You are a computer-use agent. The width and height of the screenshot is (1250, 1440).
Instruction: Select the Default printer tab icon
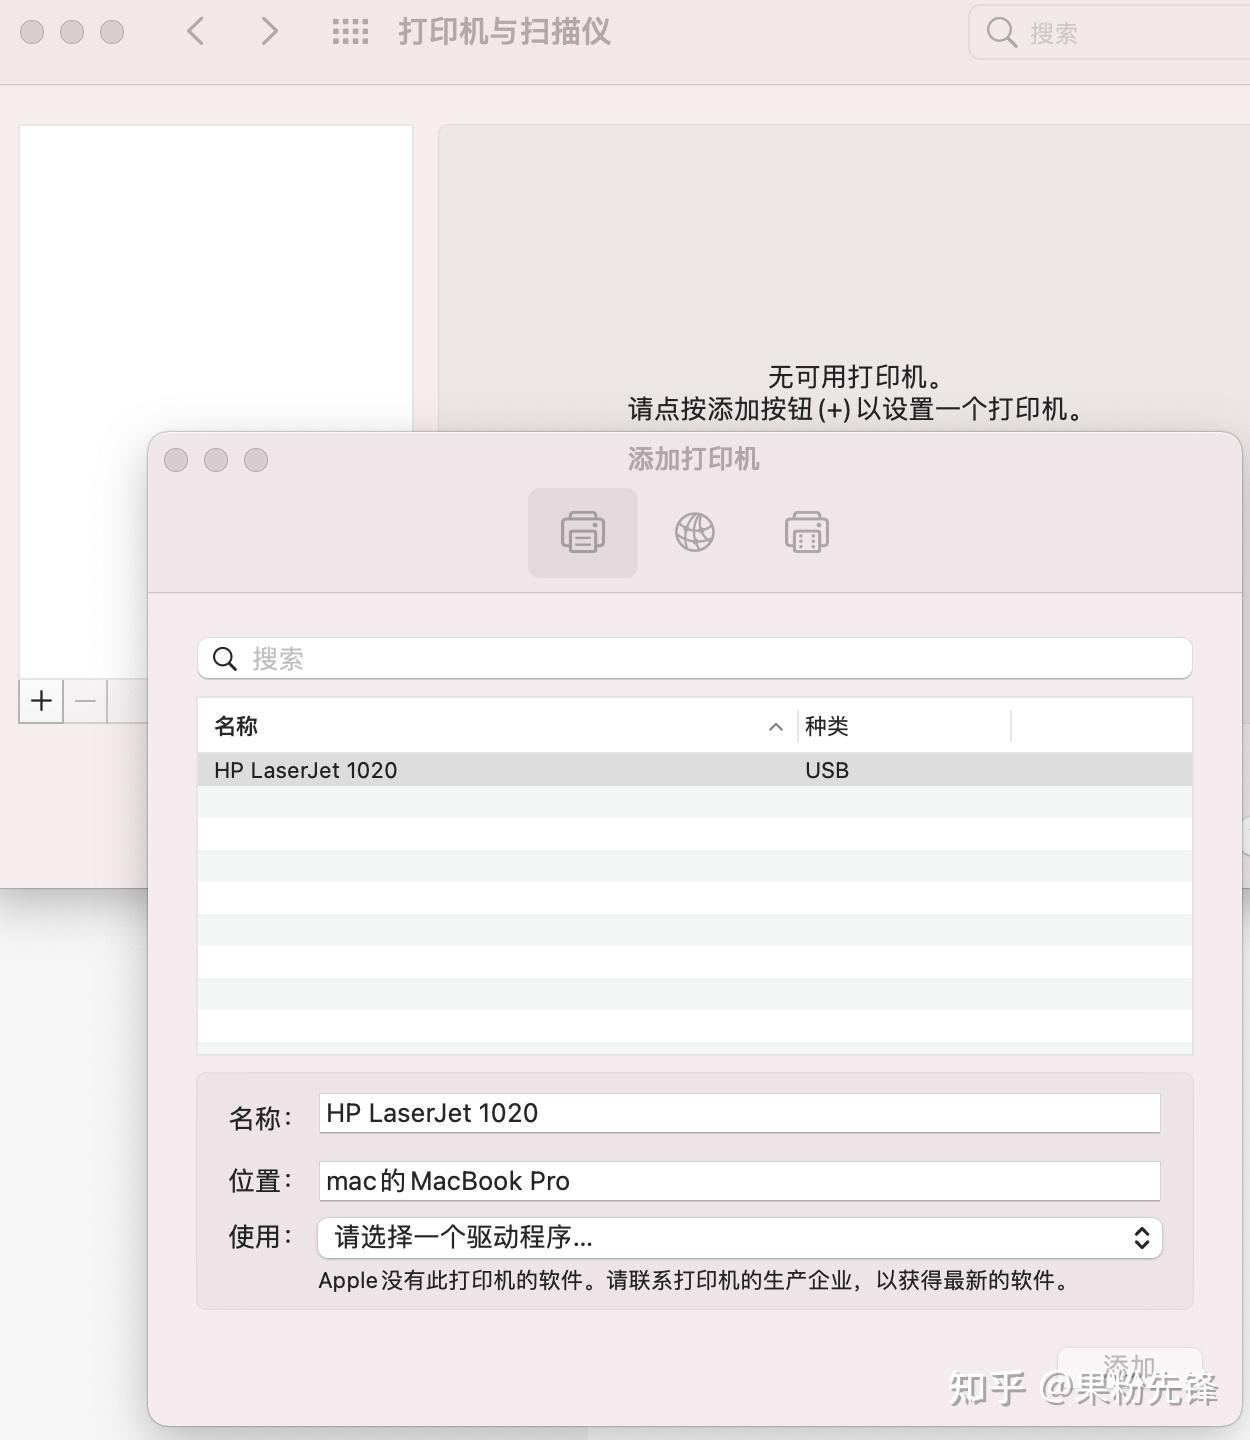tap(583, 532)
